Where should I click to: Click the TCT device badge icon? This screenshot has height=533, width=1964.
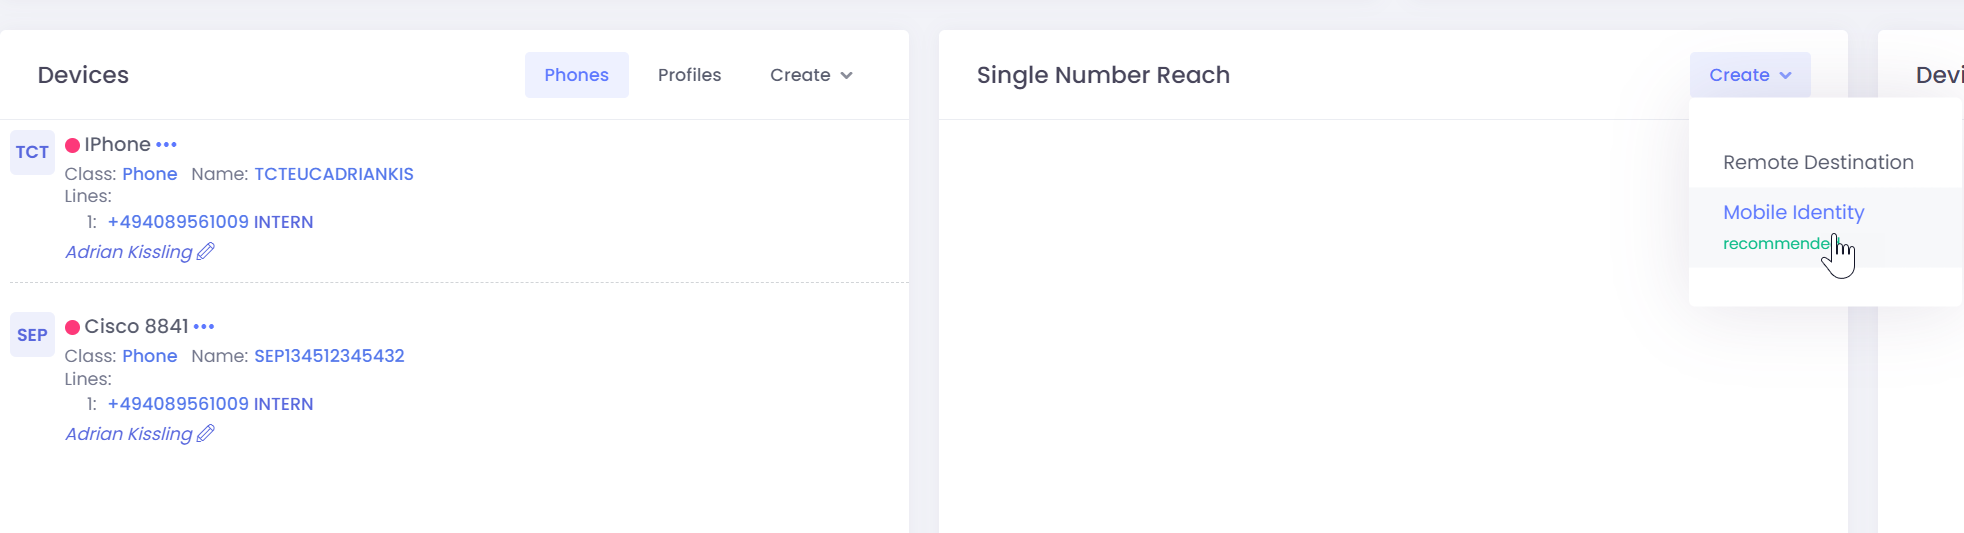click(x=32, y=152)
